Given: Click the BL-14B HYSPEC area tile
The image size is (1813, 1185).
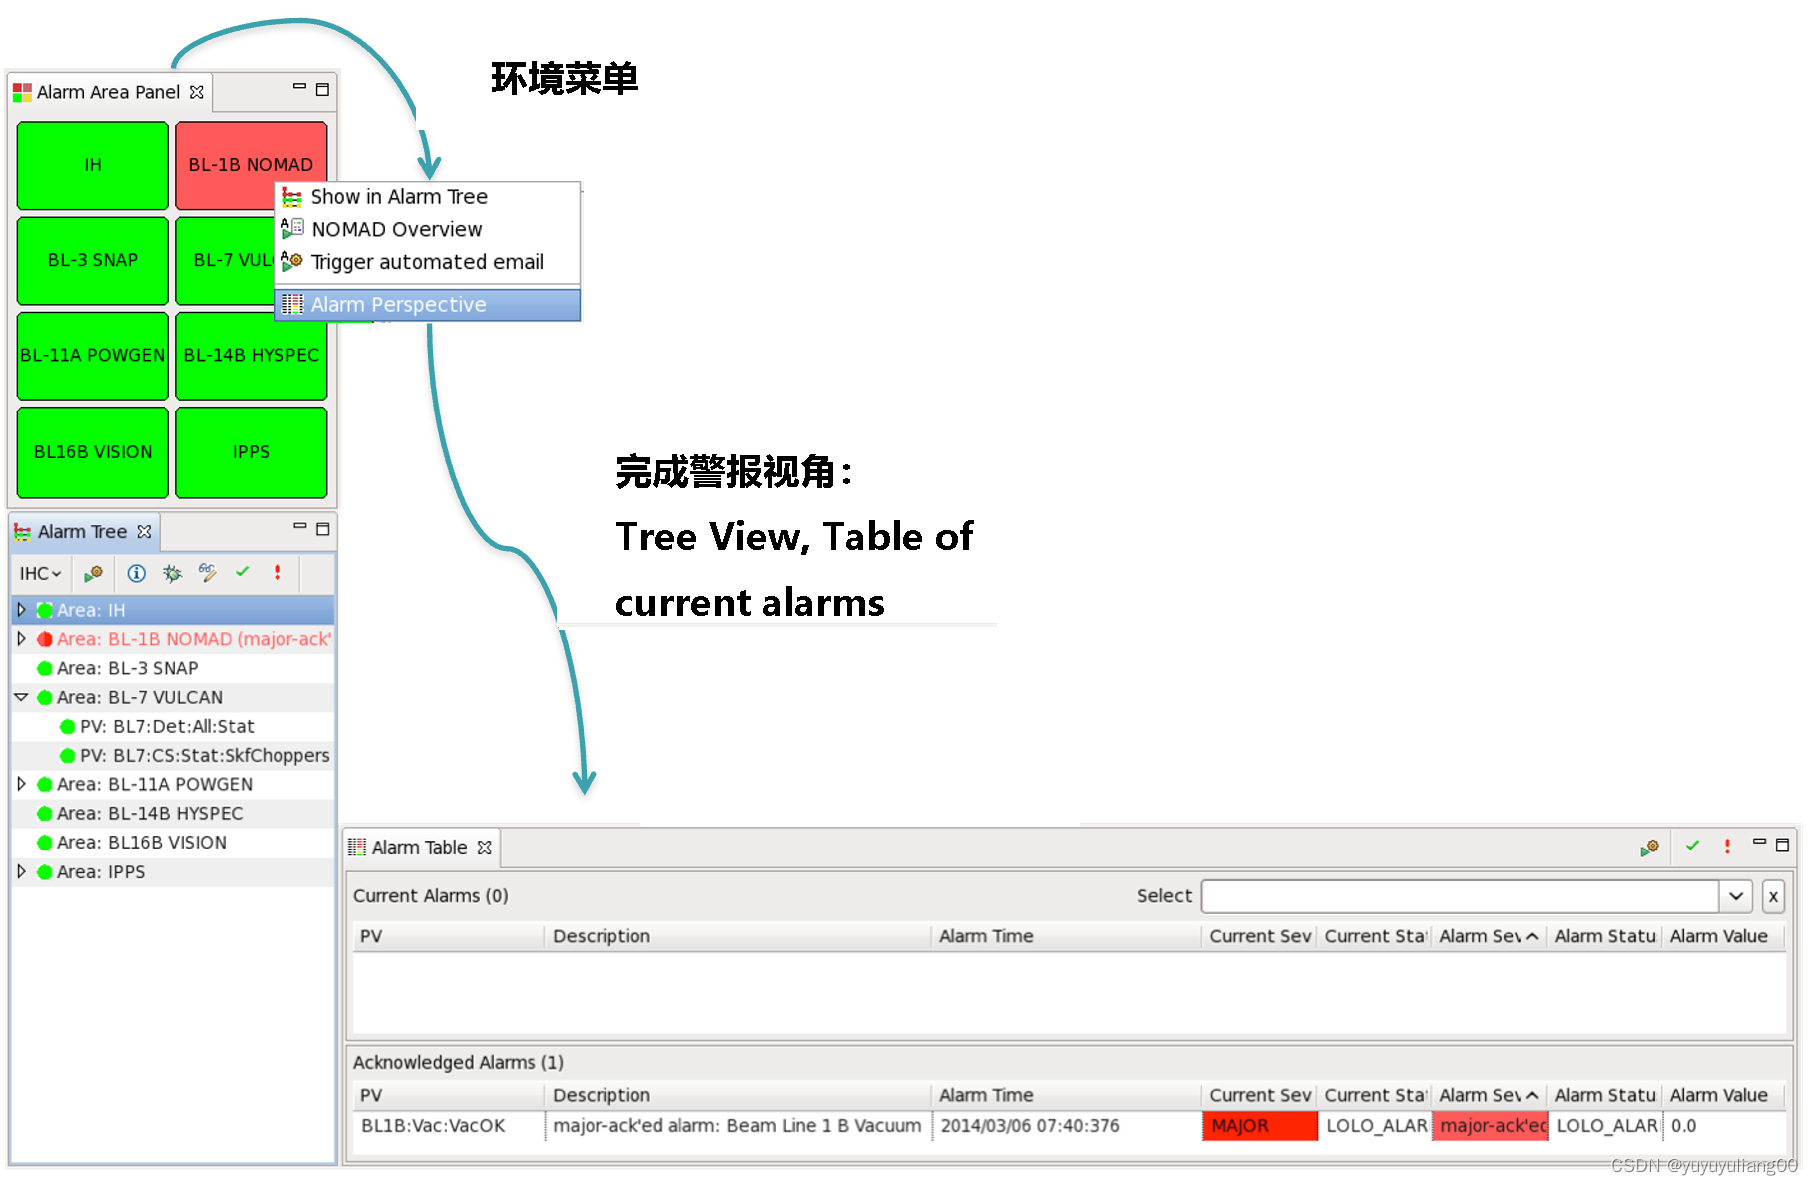Looking at the screenshot, I should [251, 355].
